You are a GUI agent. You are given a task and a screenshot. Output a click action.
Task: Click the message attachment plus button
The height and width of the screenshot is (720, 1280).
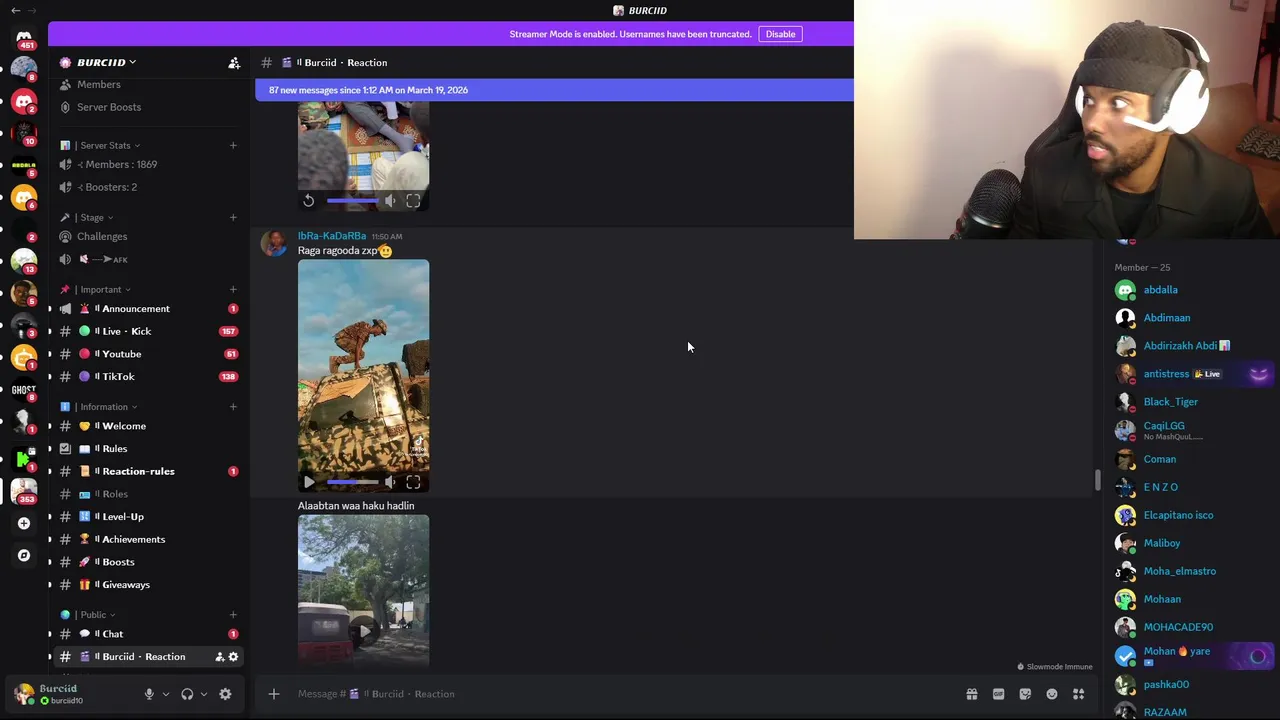[273, 694]
